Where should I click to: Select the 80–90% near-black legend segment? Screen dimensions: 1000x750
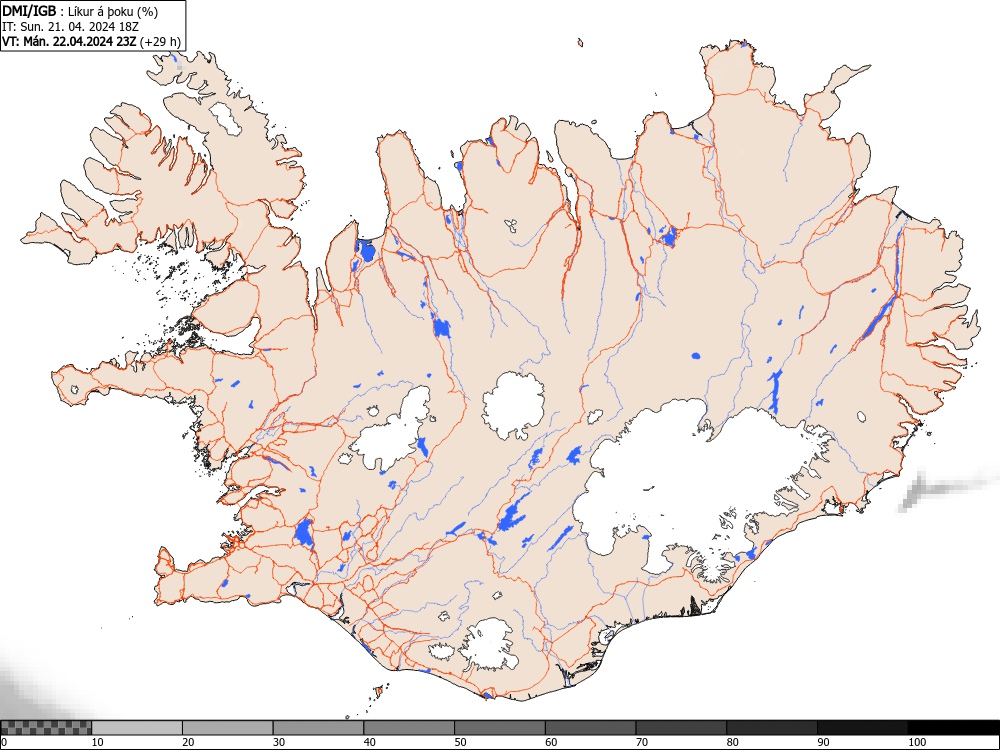pyautogui.click(x=772, y=728)
